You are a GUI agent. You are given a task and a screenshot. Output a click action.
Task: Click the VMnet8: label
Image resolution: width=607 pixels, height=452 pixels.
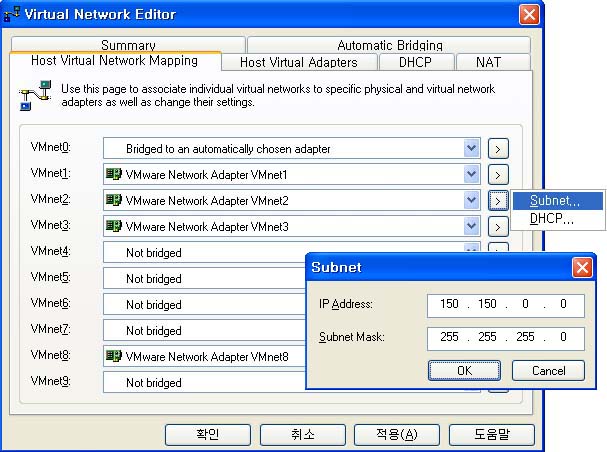pyautogui.click(x=51, y=355)
